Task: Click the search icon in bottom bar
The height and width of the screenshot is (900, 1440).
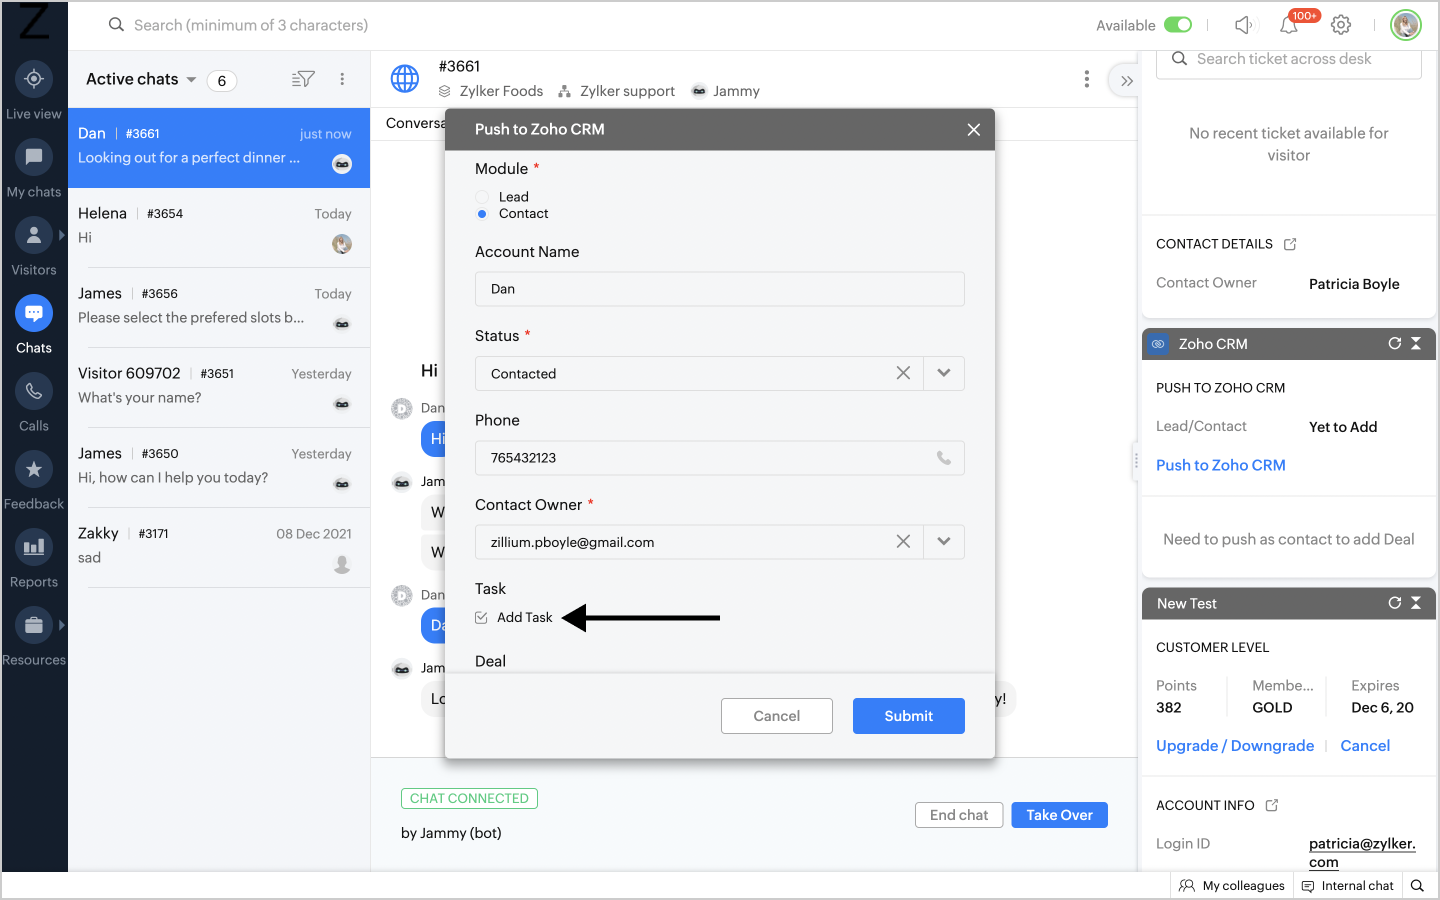Action: tap(1417, 885)
